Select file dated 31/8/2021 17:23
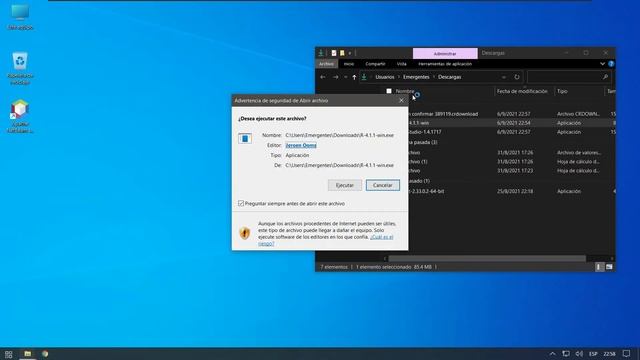Viewport: 640px width, 360px height. [511, 171]
